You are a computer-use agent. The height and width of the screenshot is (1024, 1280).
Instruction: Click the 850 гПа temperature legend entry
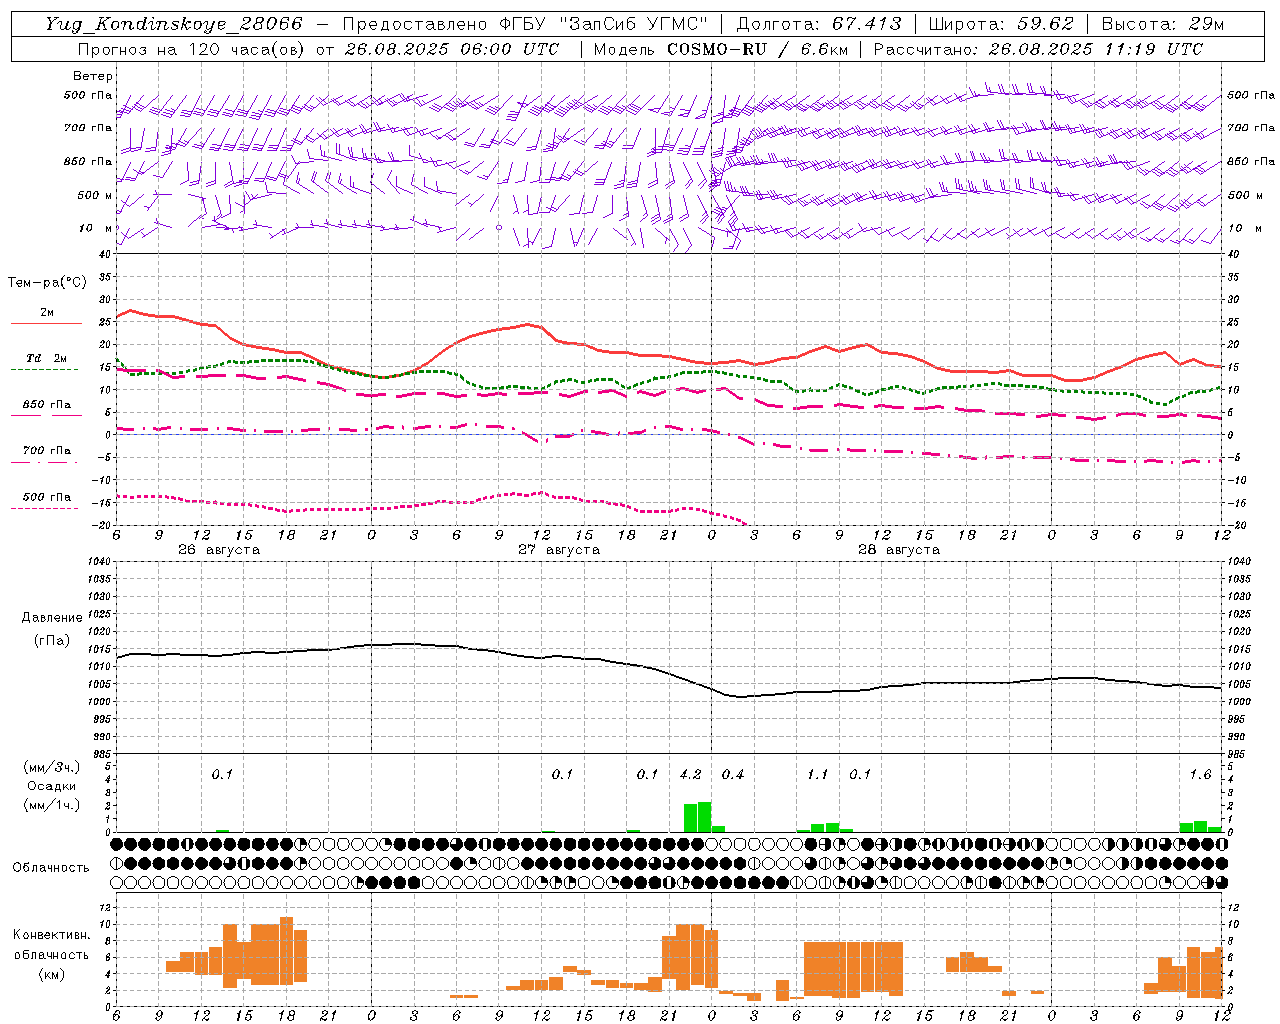click(x=46, y=405)
